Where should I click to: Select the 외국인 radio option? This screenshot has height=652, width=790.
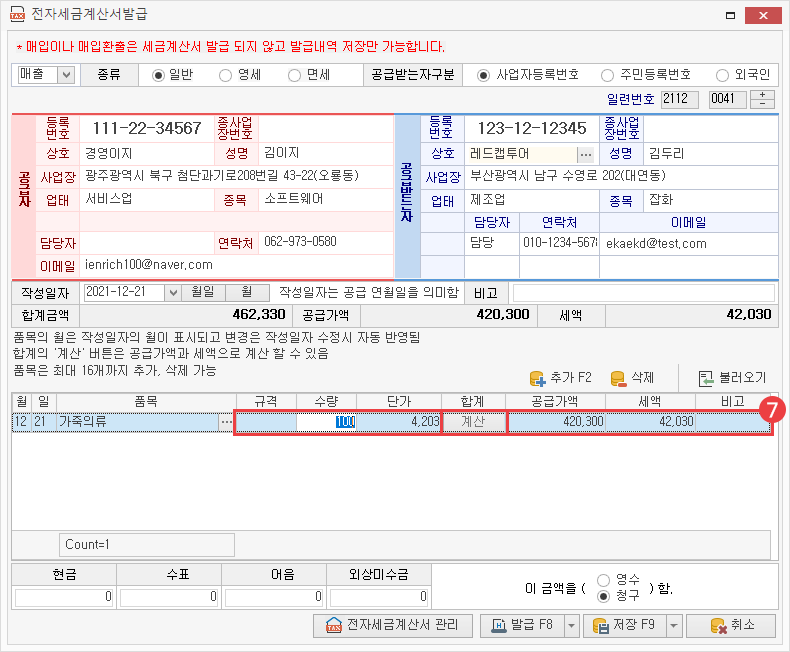pyautogui.click(x=722, y=76)
